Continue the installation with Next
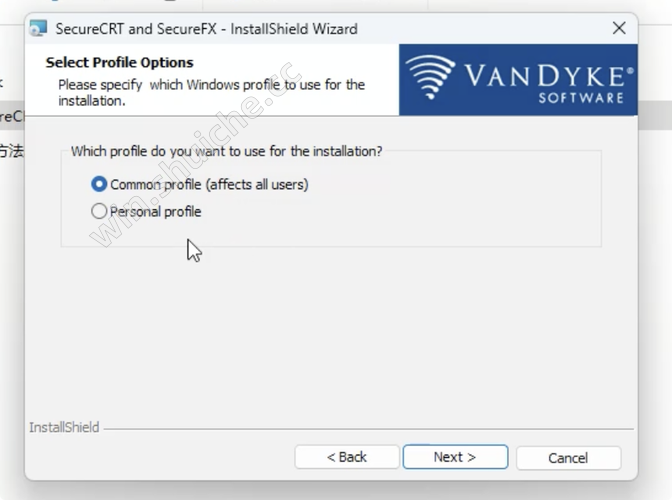 point(455,457)
